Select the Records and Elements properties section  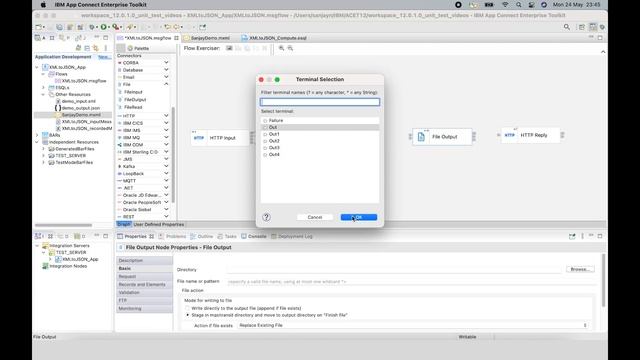point(144,284)
